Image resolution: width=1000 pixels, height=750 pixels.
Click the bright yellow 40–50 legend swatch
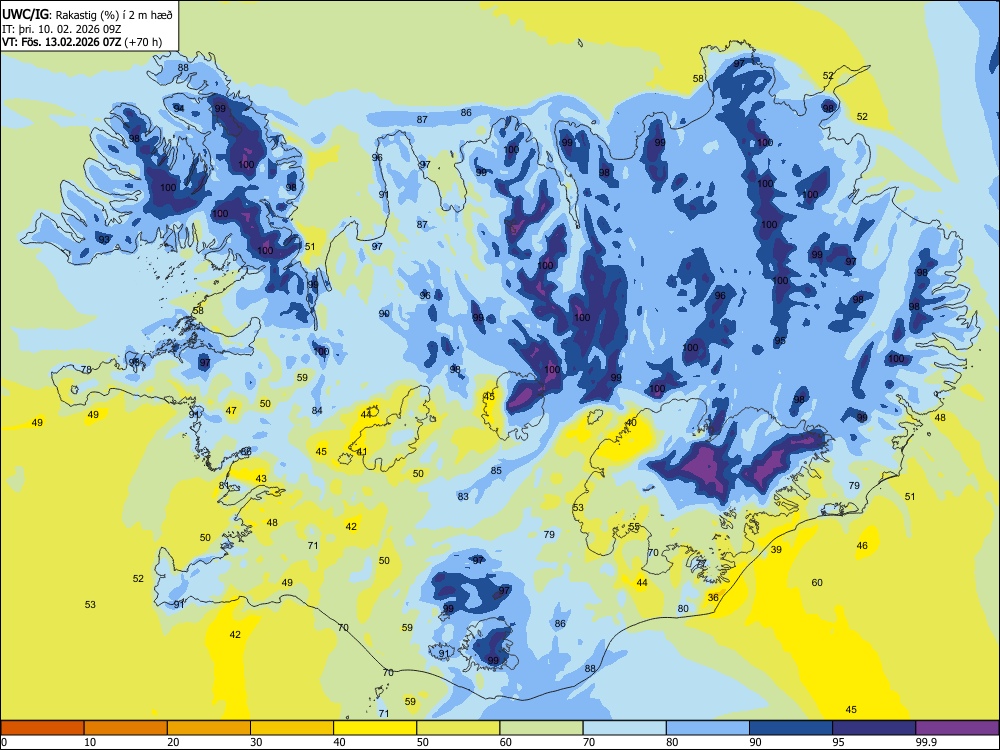375,728
